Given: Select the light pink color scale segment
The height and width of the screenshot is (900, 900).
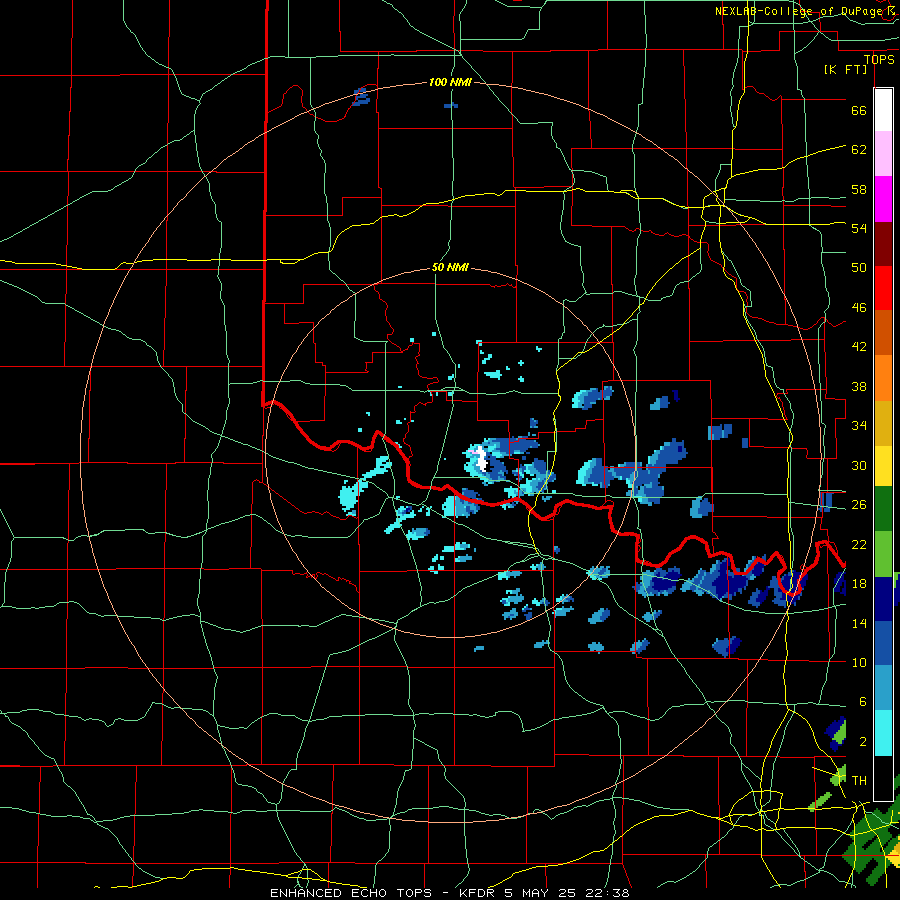Looking at the screenshot, I should 883,154.
